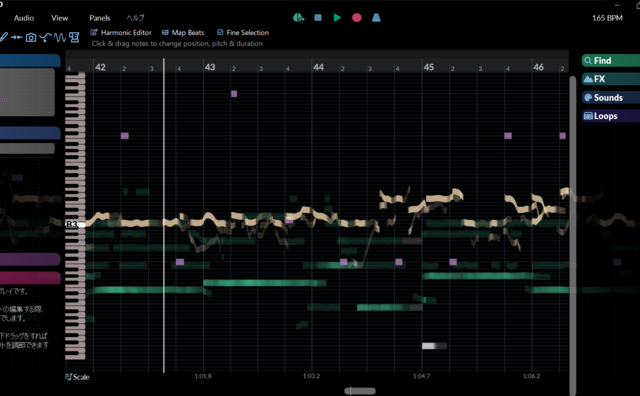Click the 1:04.7 time label
Screen dimensions: 640x396
421,376
